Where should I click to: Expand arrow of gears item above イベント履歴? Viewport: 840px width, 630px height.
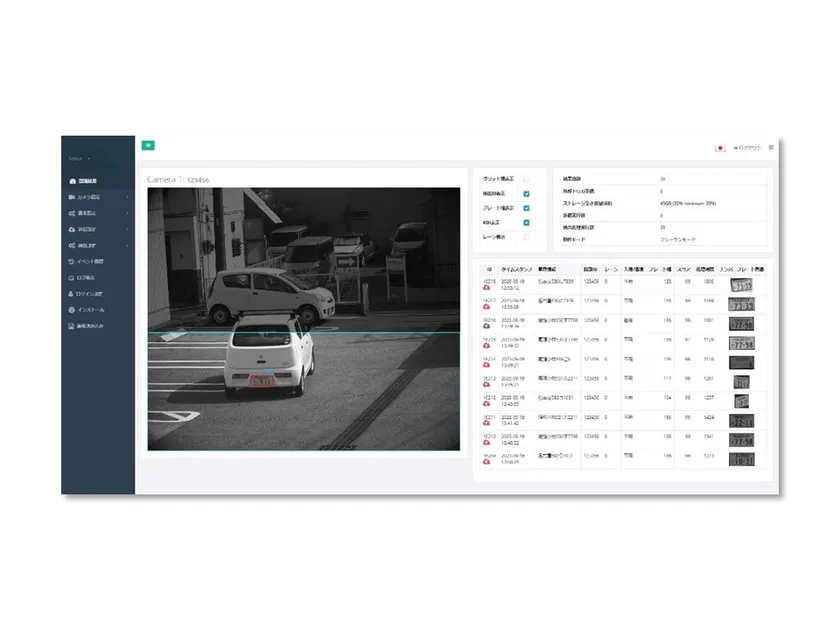click(x=127, y=245)
